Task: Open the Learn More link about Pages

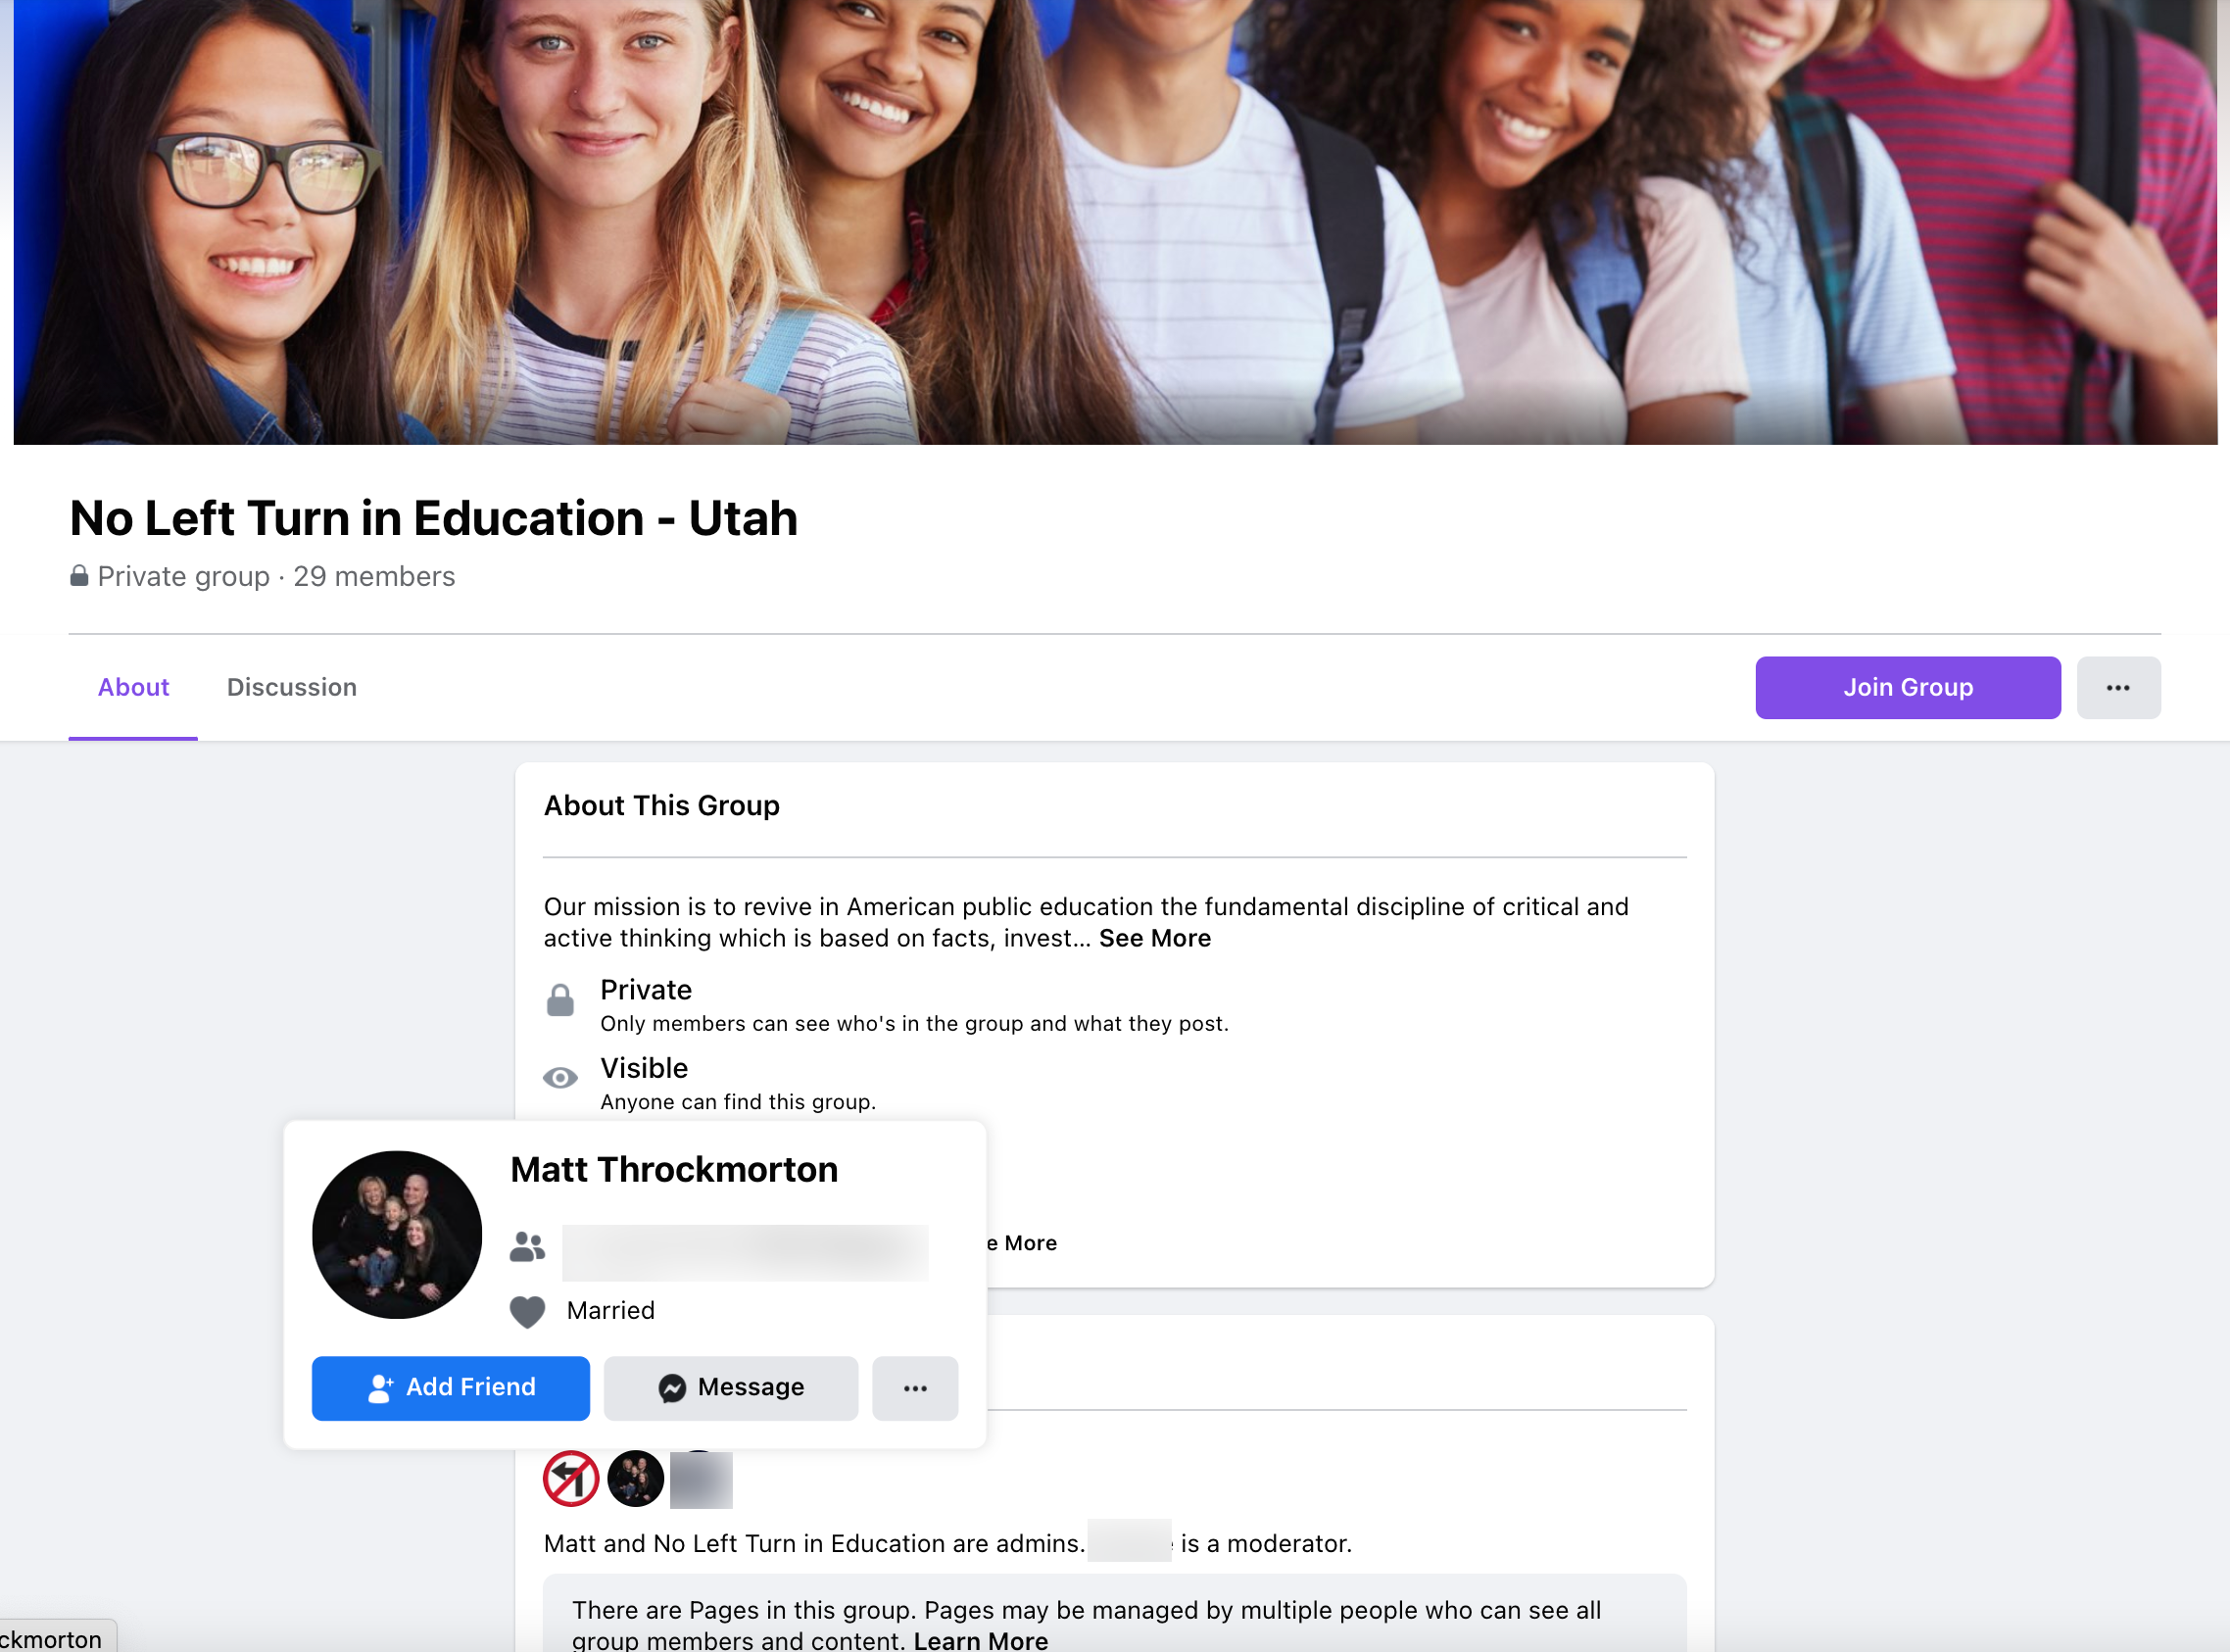Action: 980,1641
